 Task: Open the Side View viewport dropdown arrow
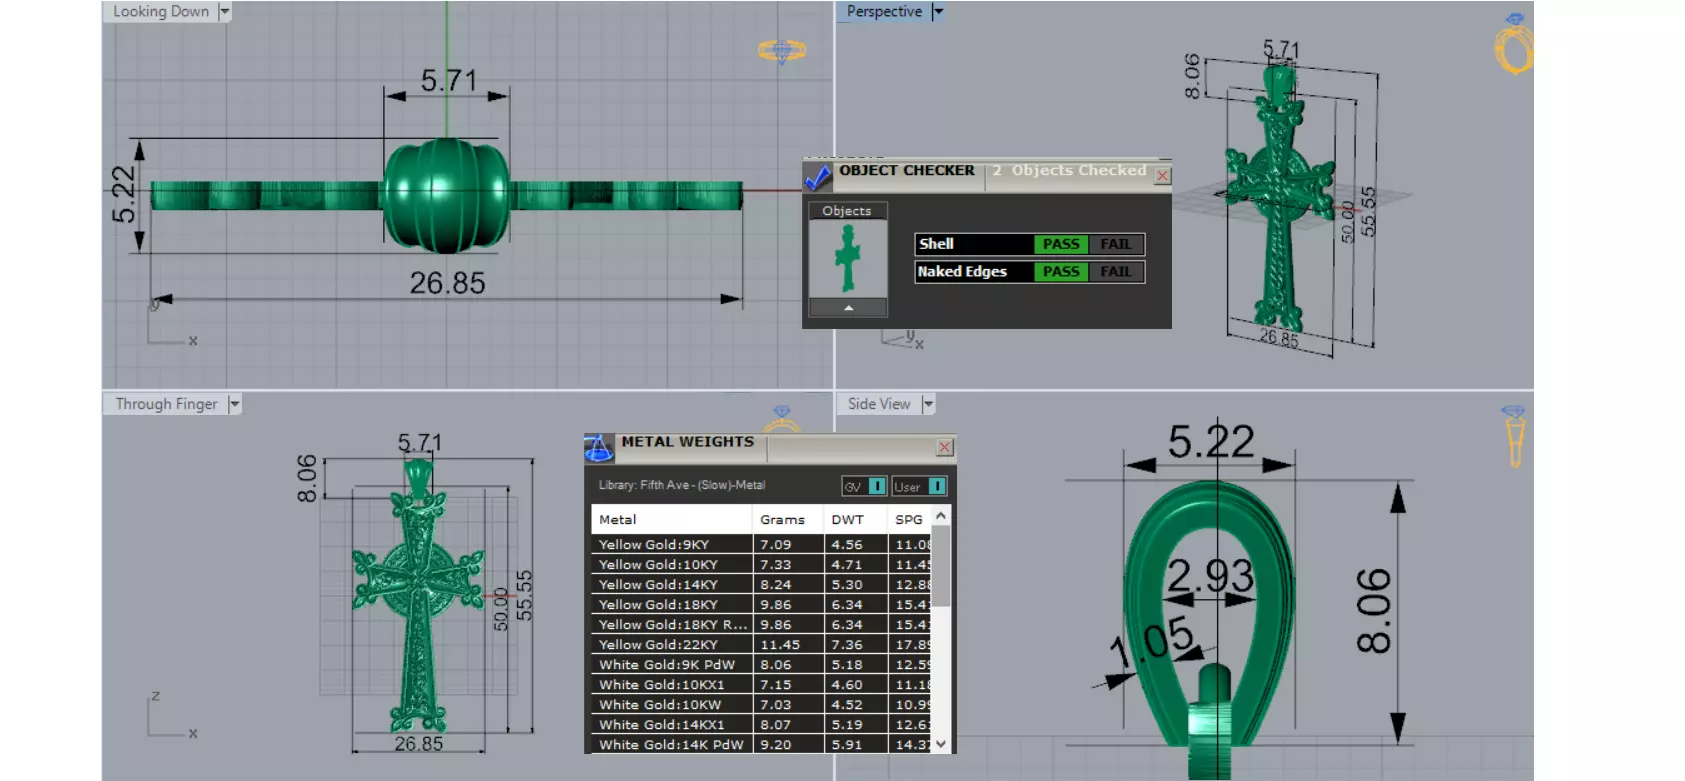pos(928,404)
